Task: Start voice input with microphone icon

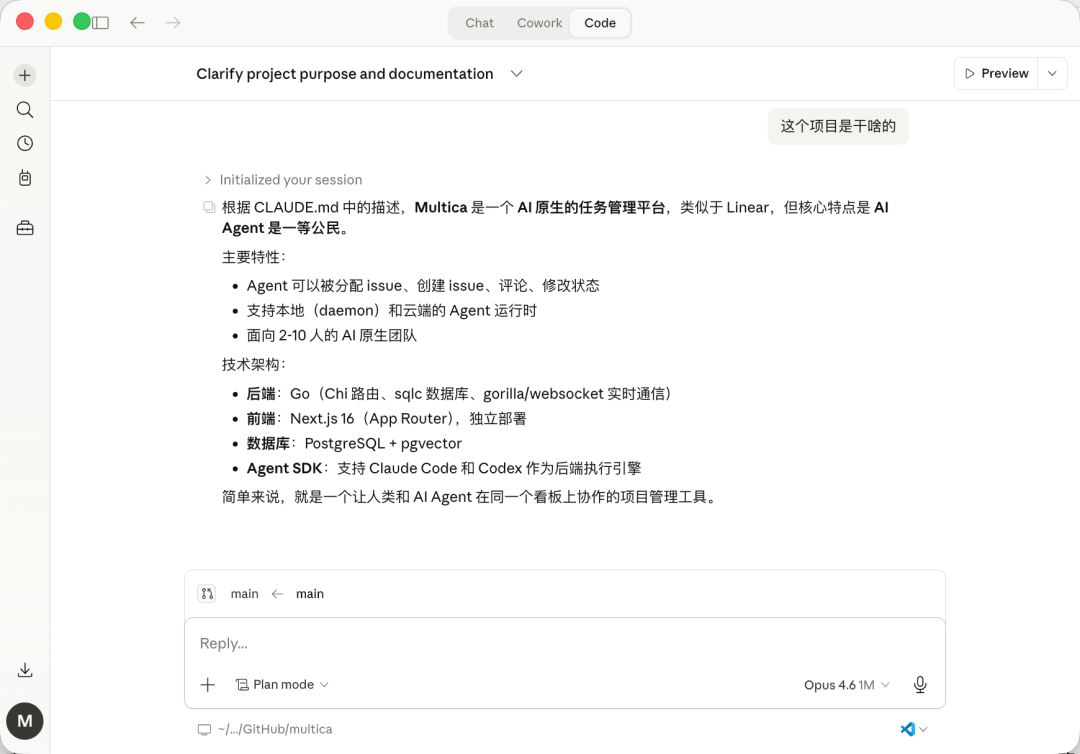Action: click(x=920, y=684)
